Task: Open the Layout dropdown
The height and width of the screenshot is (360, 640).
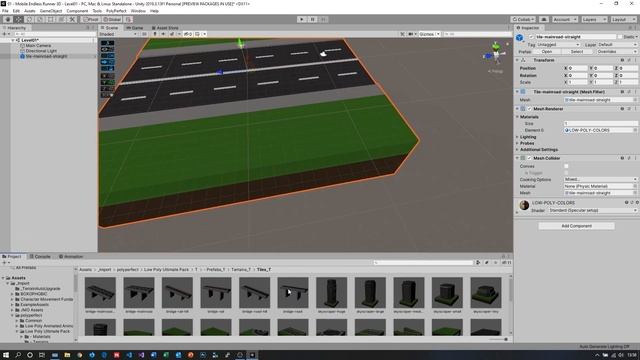Action: [623, 19]
